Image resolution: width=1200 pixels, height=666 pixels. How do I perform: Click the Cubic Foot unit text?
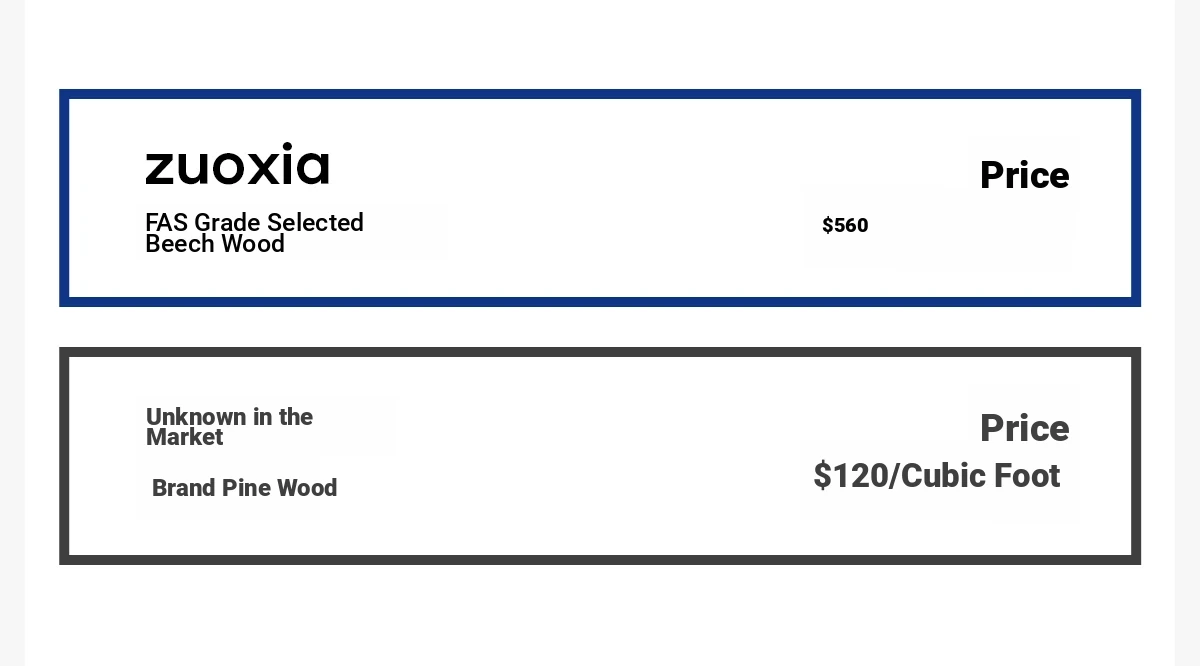point(980,475)
